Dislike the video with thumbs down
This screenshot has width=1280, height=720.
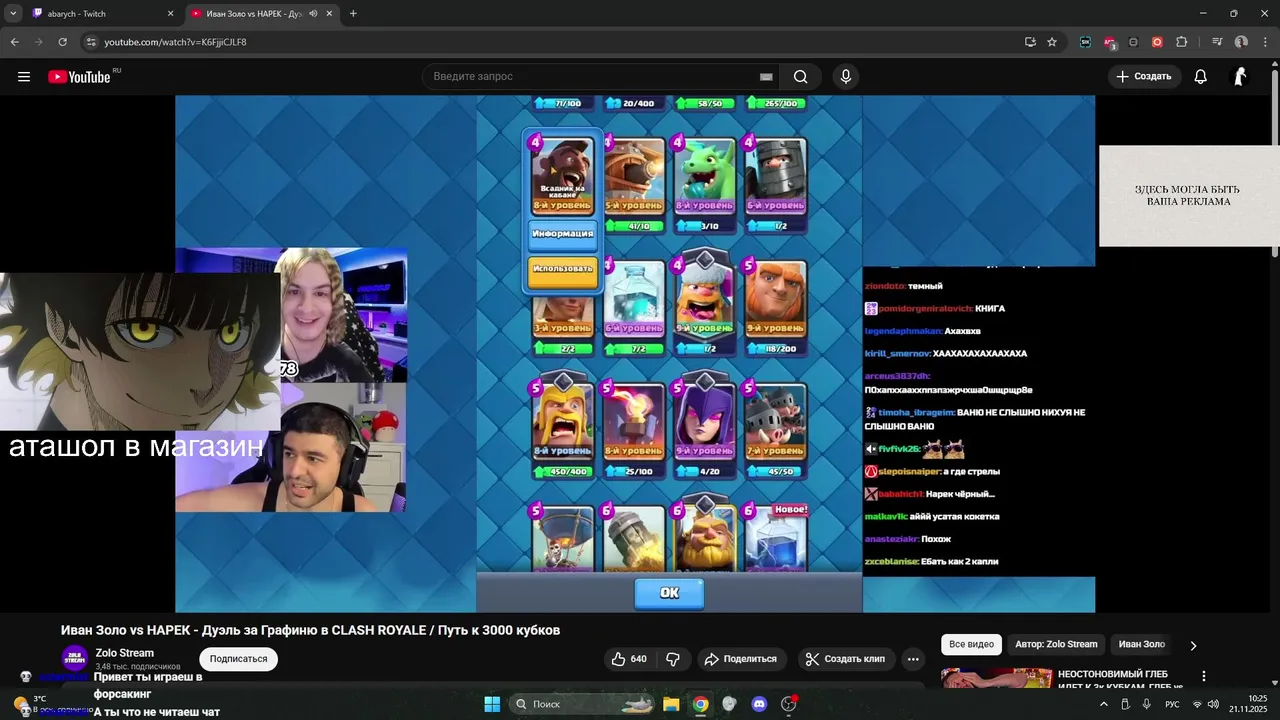pos(673,659)
